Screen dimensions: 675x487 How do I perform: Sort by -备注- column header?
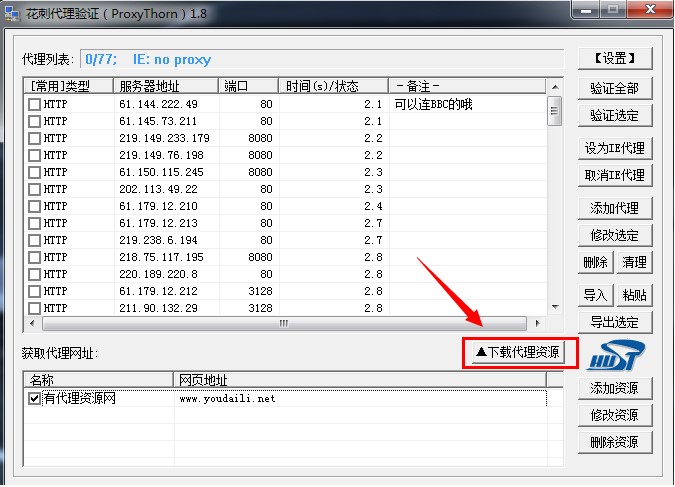[x=467, y=86]
